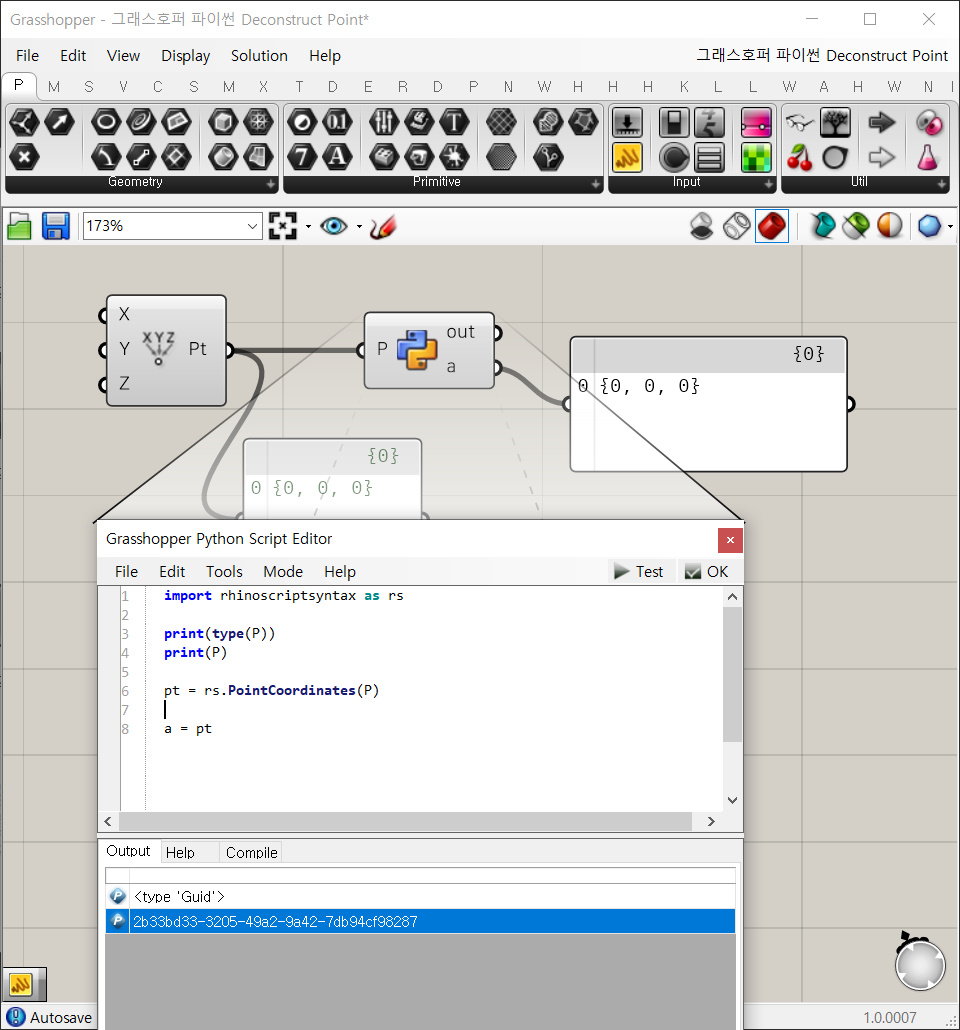The image size is (960, 1030).
Task: Switch to the V ribbon tab
Action: [124, 87]
